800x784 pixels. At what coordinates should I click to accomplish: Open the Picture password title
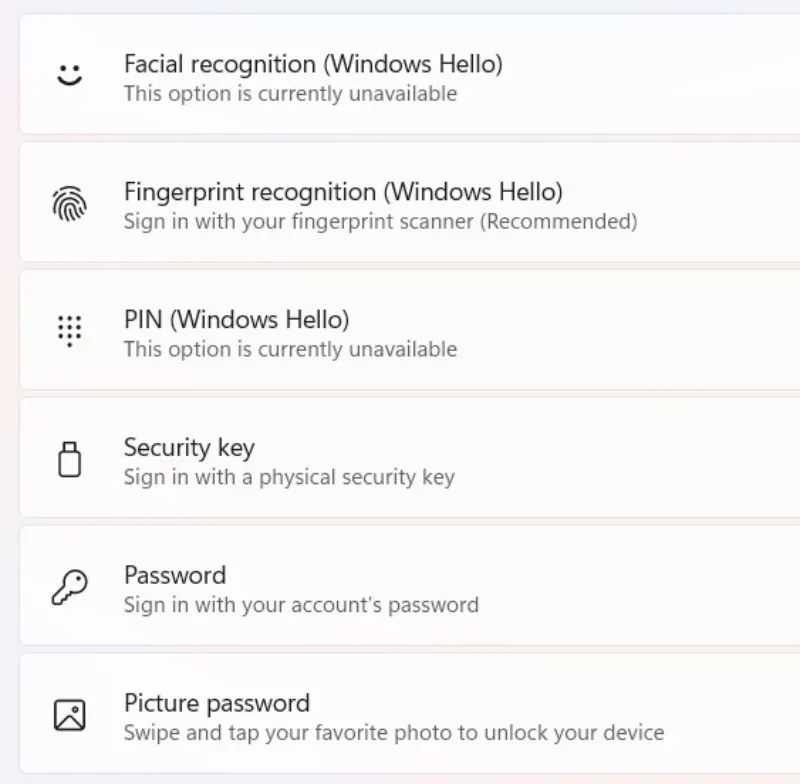click(x=217, y=703)
